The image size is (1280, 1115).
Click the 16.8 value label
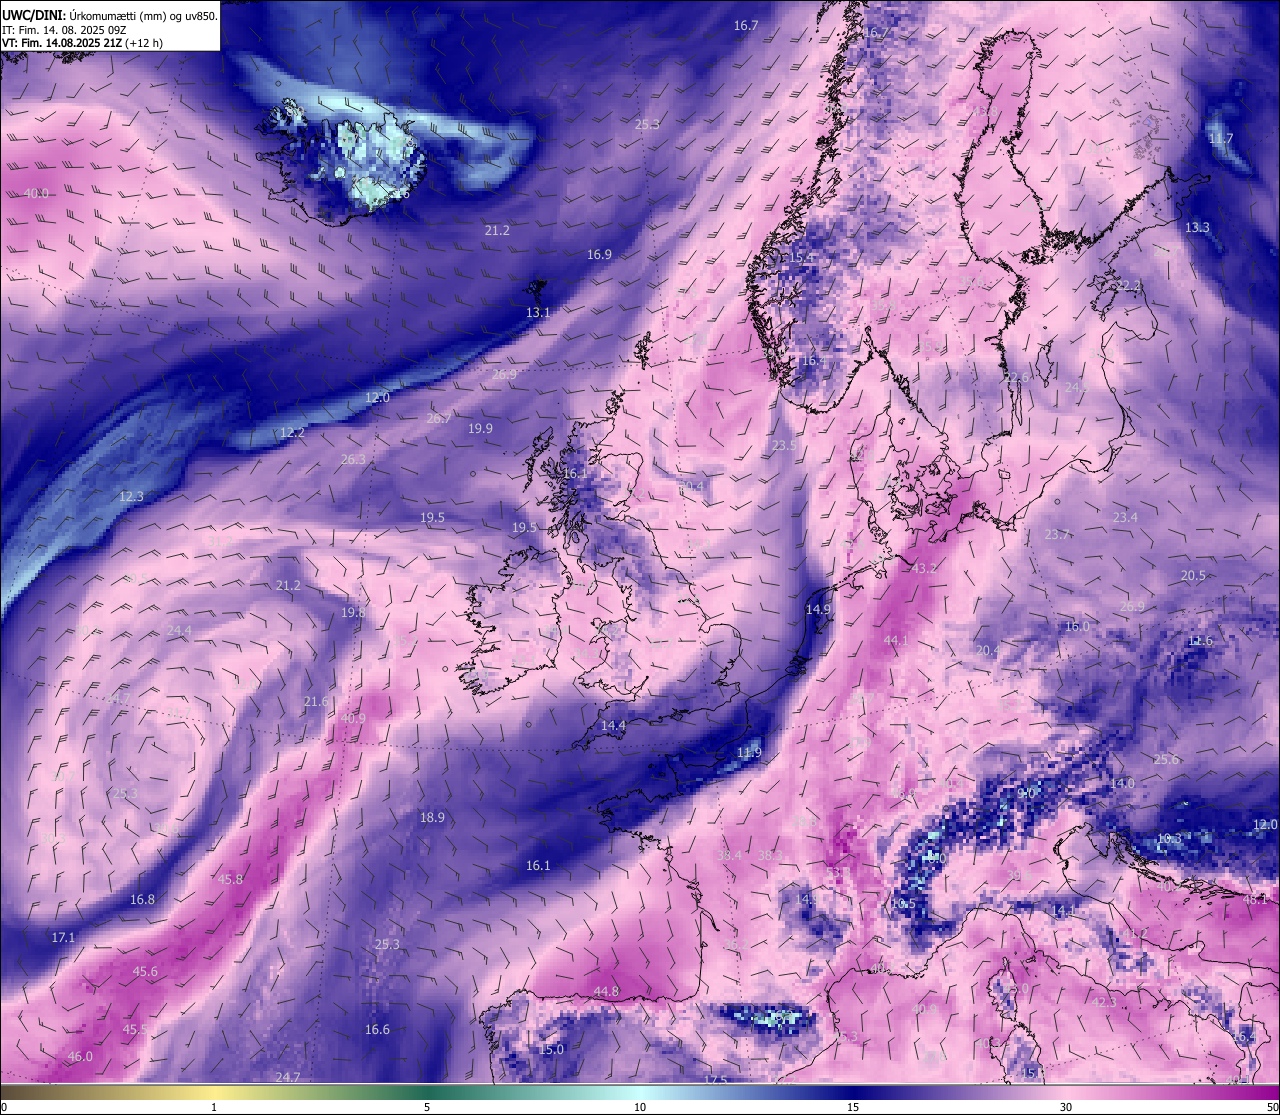143,900
